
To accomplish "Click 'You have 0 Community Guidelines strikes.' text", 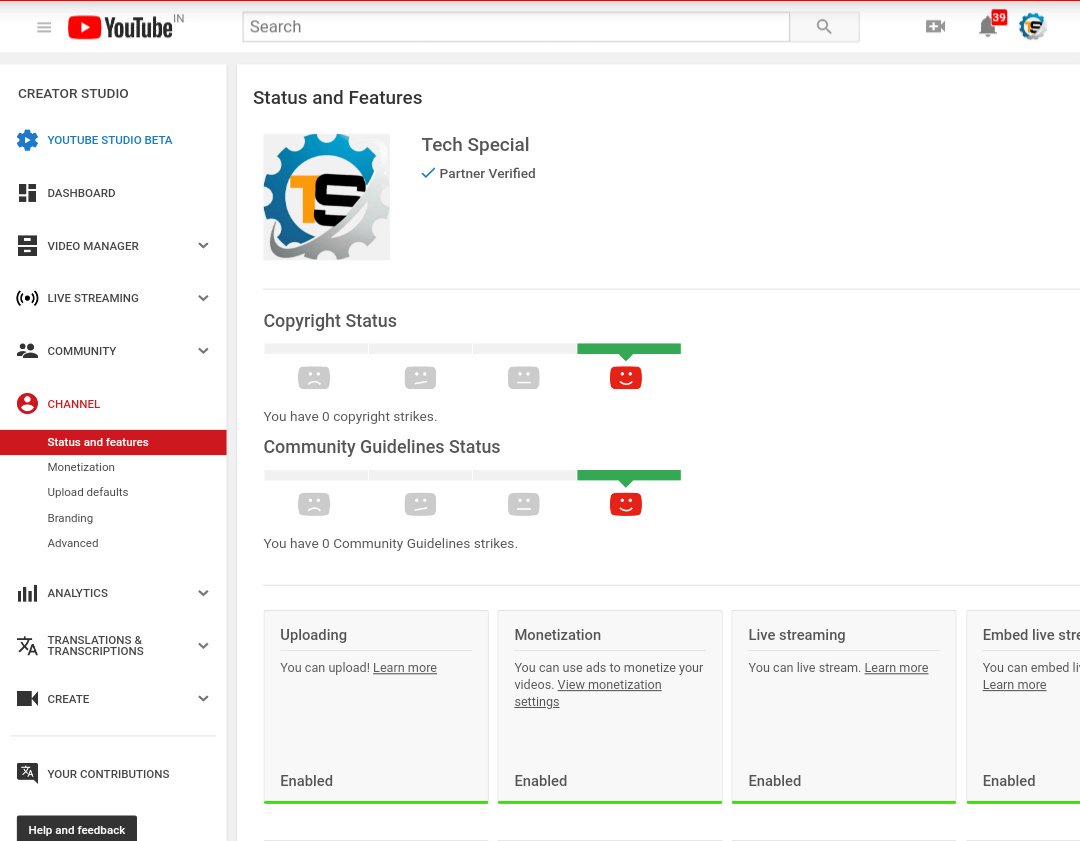I will click(391, 543).
